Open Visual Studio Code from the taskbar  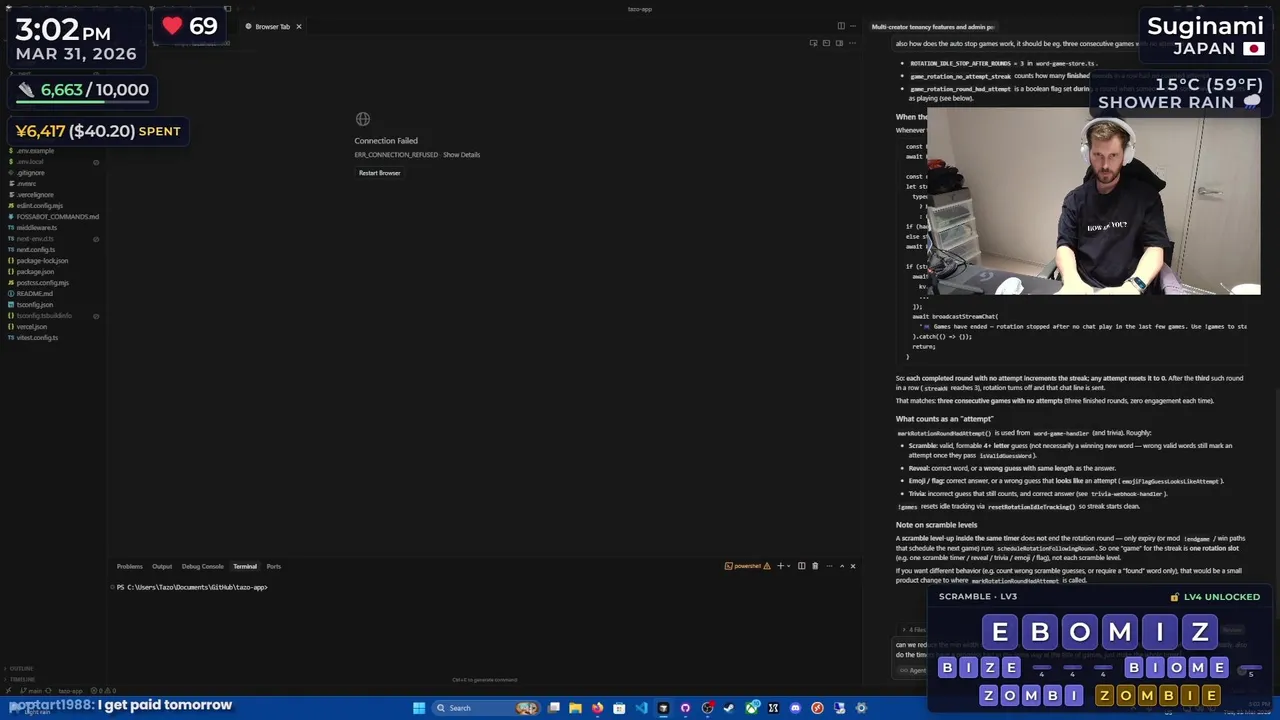point(641,708)
